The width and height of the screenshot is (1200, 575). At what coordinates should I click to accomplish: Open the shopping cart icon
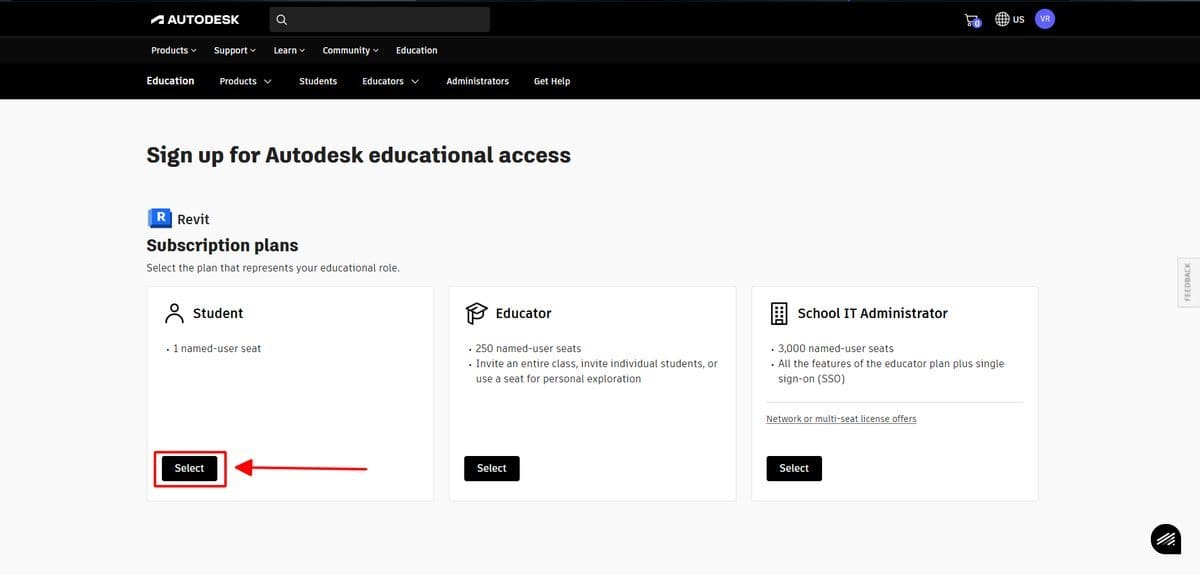pos(973,19)
